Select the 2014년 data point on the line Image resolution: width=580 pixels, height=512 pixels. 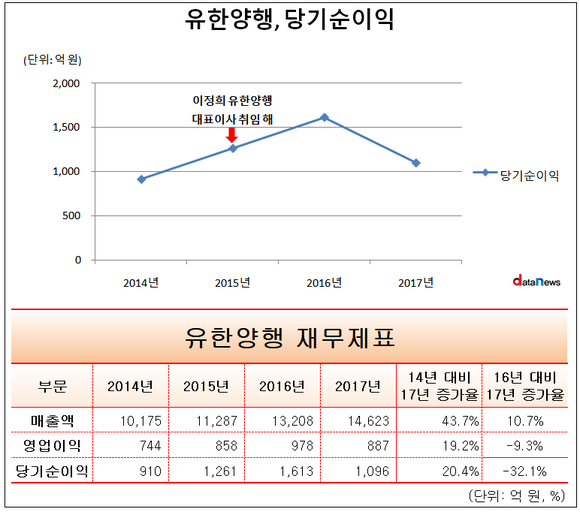pos(141,179)
